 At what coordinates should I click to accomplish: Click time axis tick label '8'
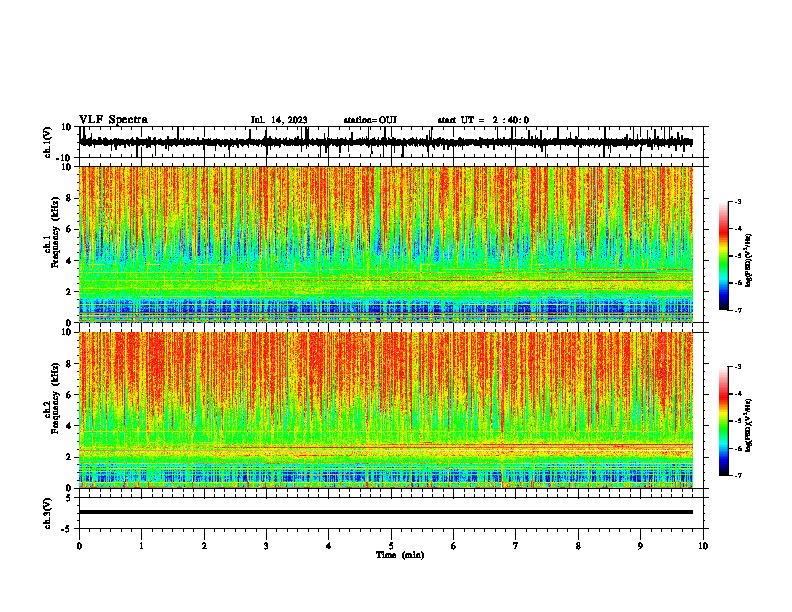pos(578,546)
